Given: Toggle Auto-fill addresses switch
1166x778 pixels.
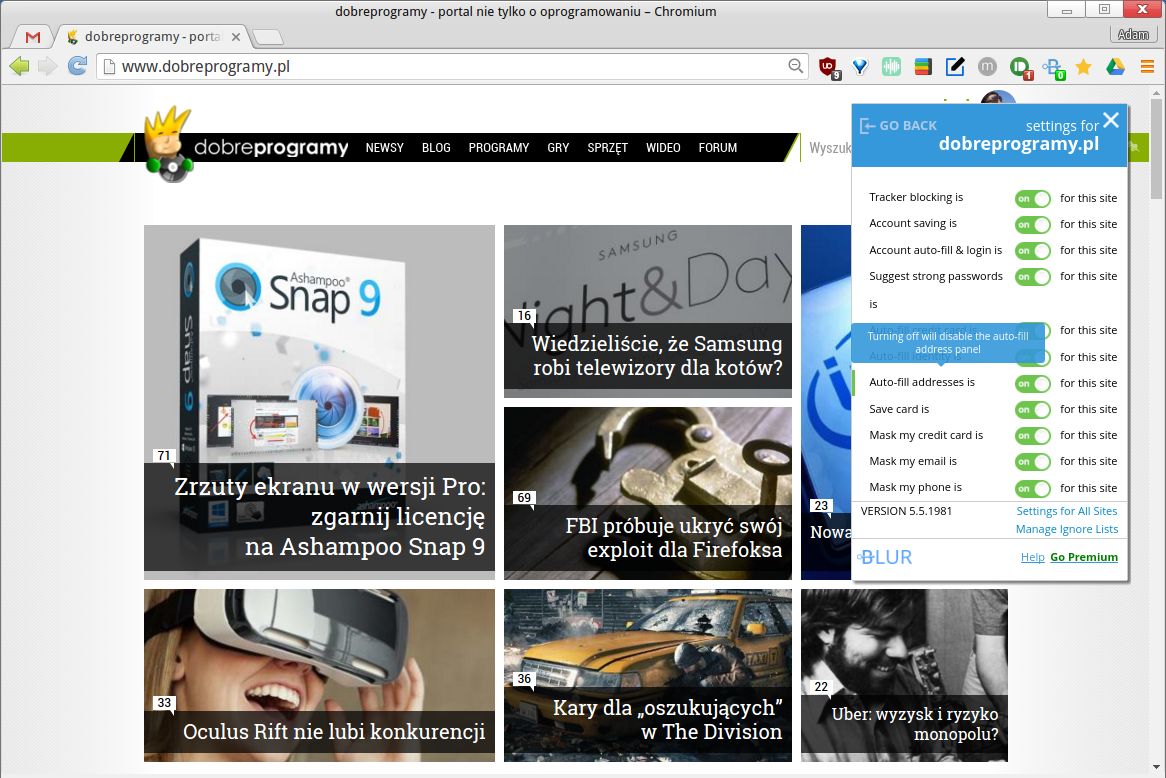Looking at the screenshot, I should 1033,384.
